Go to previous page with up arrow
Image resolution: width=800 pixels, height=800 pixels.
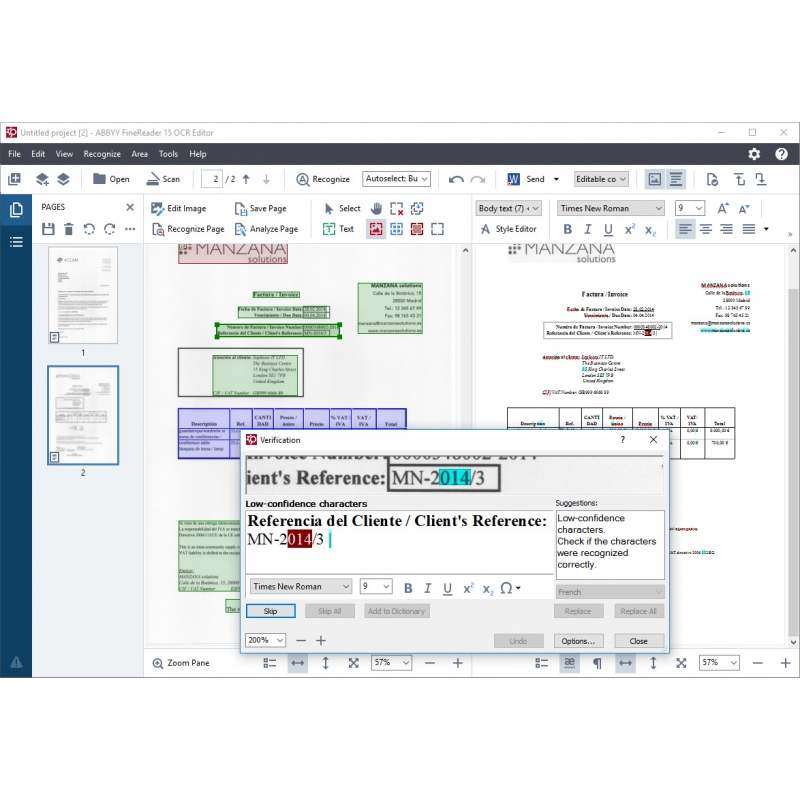click(246, 179)
